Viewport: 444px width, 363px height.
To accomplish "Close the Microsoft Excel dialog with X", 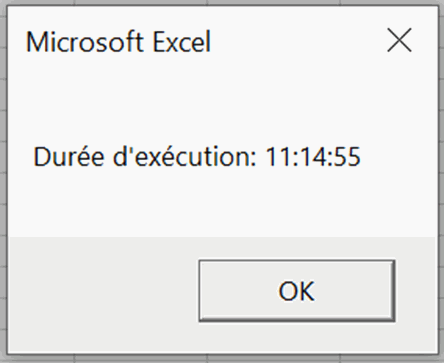I will click(x=399, y=40).
